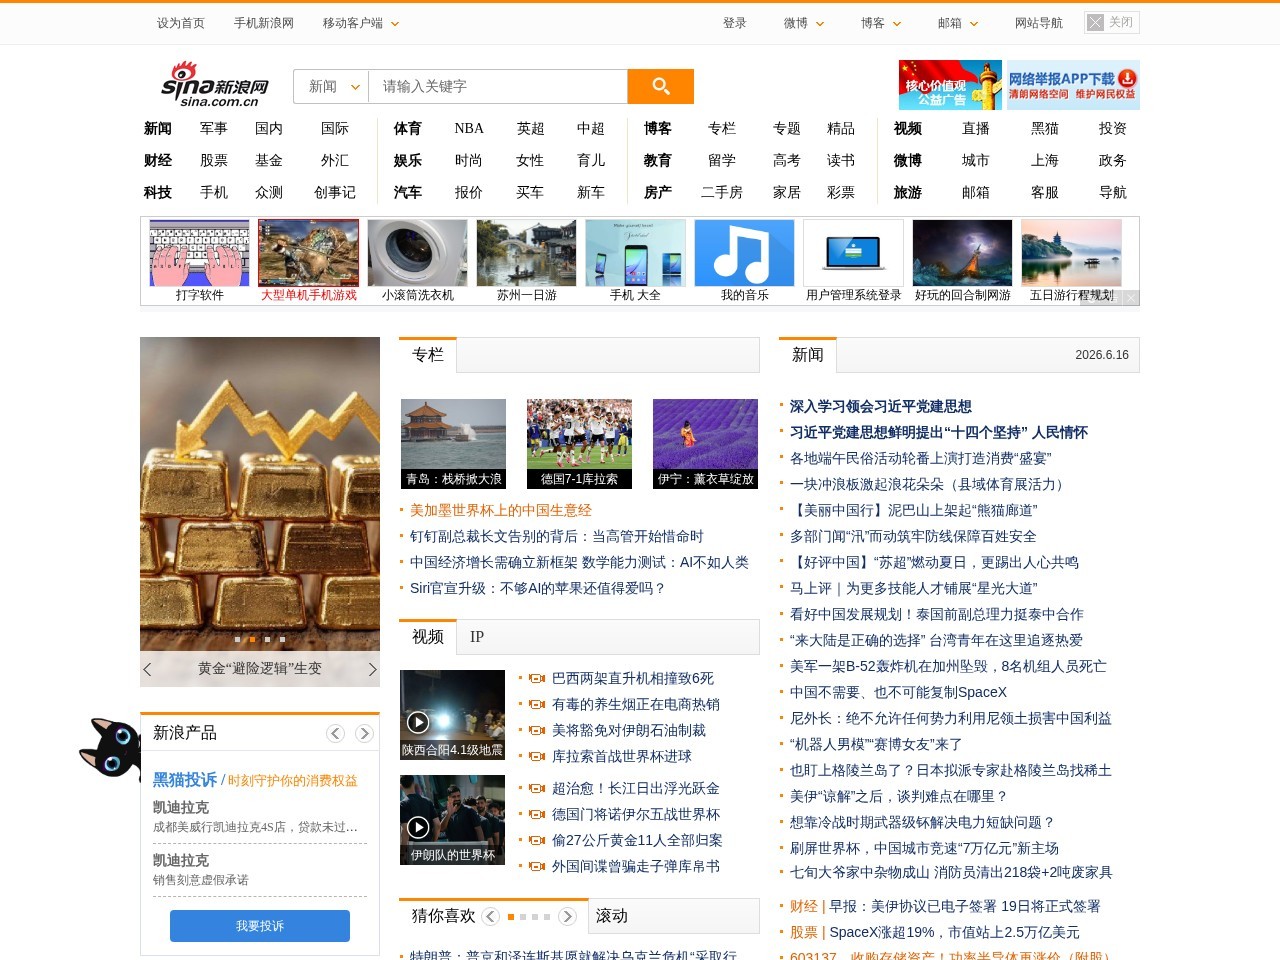
Task: Click the black cat mascot icon
Action: point(108,748)
